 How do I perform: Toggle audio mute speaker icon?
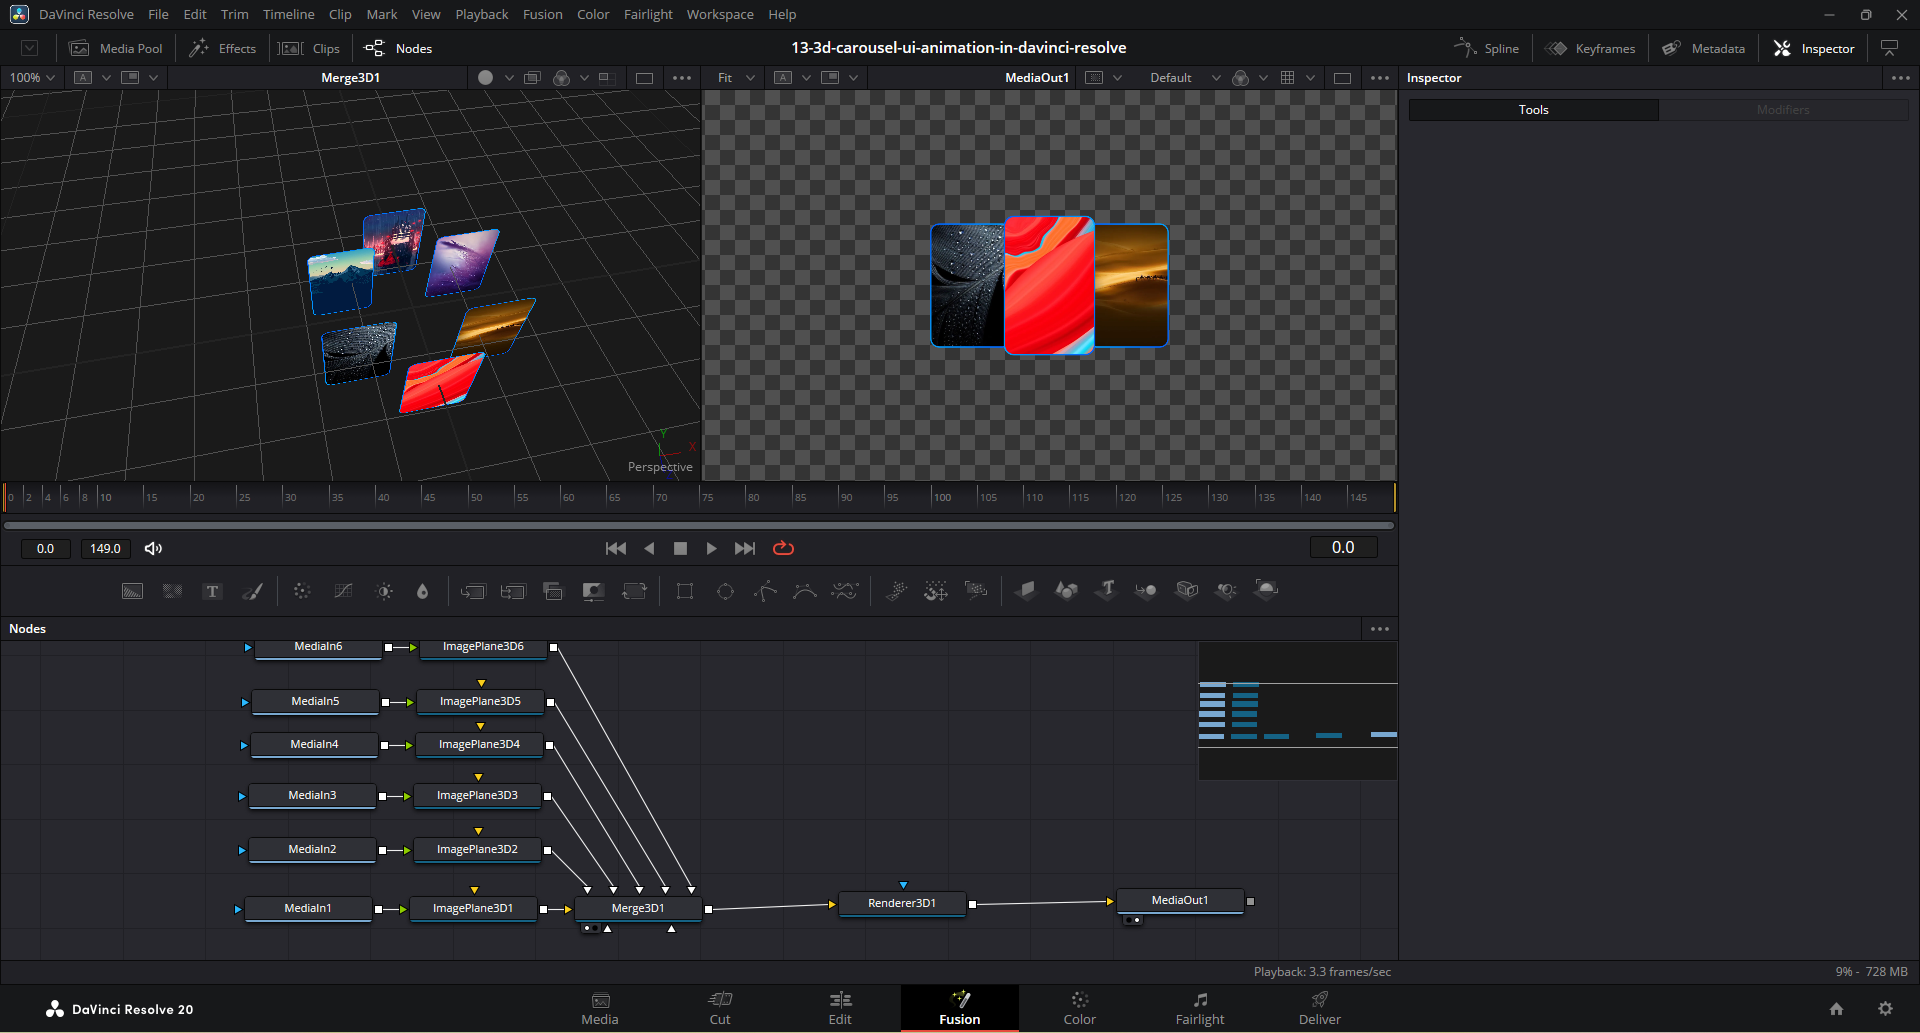(153, 548)
